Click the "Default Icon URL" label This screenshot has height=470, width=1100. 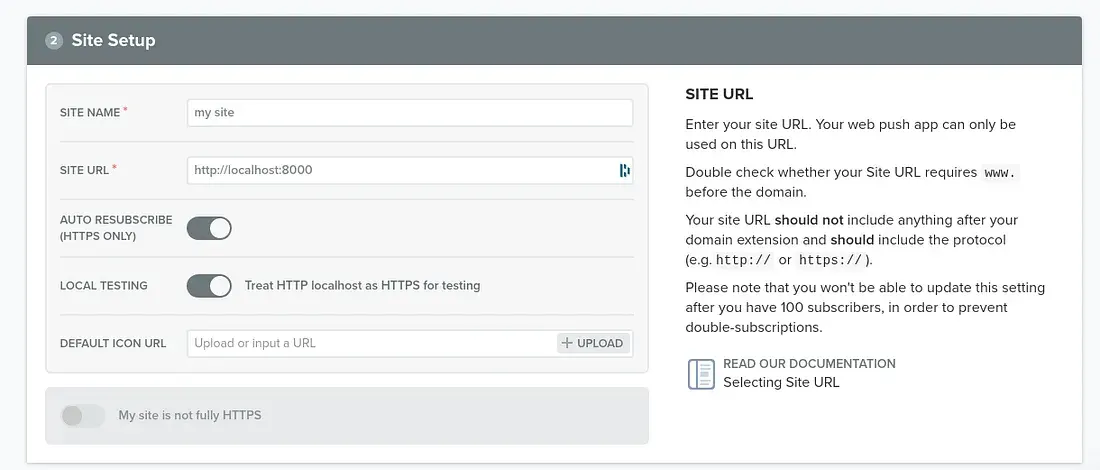[x=113, y=343]
